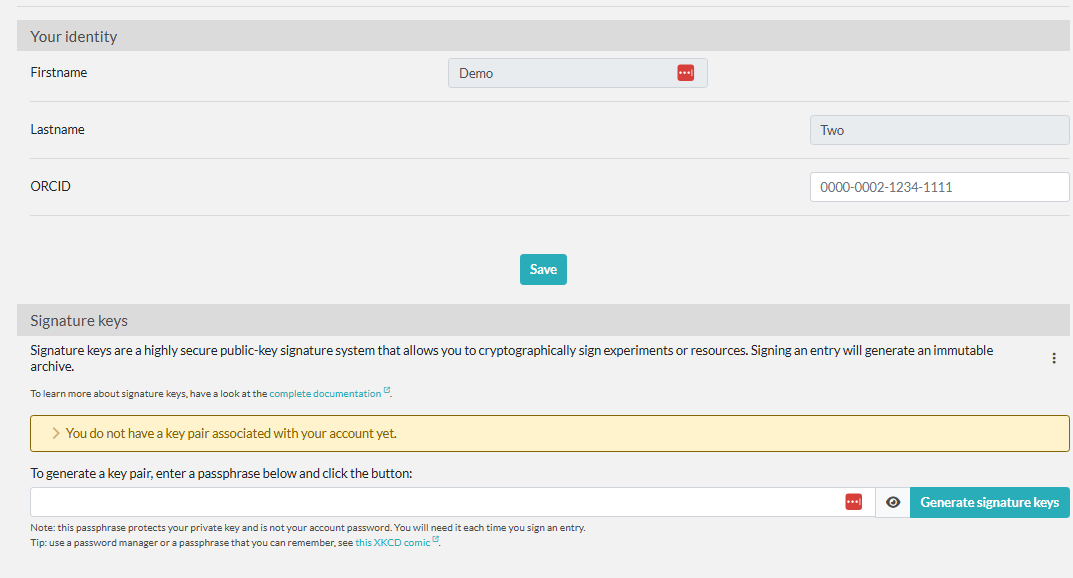This screenshot has width=1073, height=578.
Task: Click password manager icon in Firstname field
Action: tap(685, 73)
